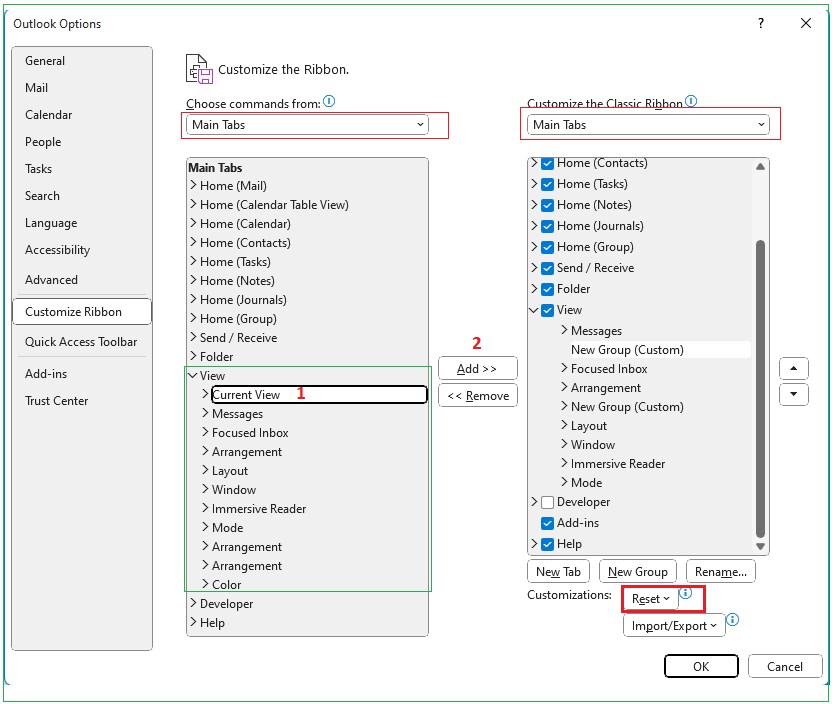Open Choose commands from dropdown

coord(307,125)
